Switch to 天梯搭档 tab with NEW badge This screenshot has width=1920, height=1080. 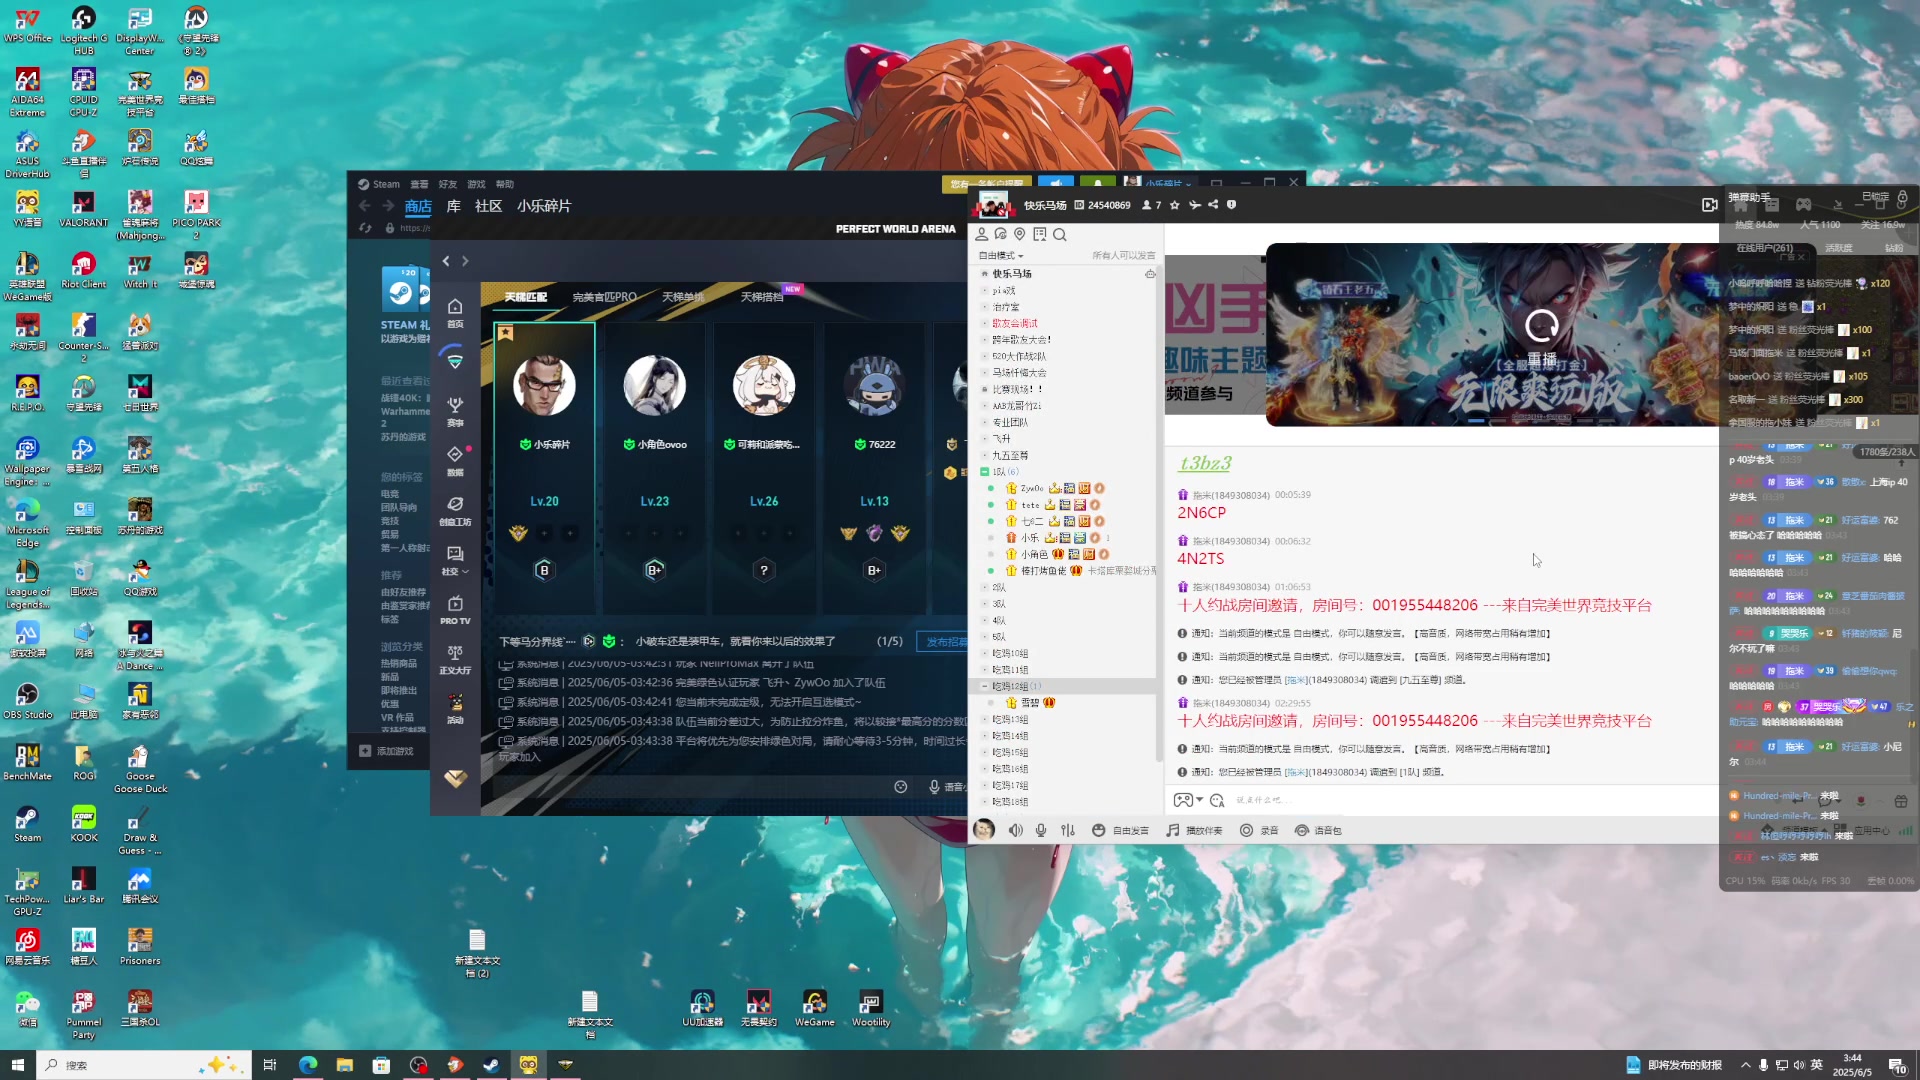click(x=762, y=297)
